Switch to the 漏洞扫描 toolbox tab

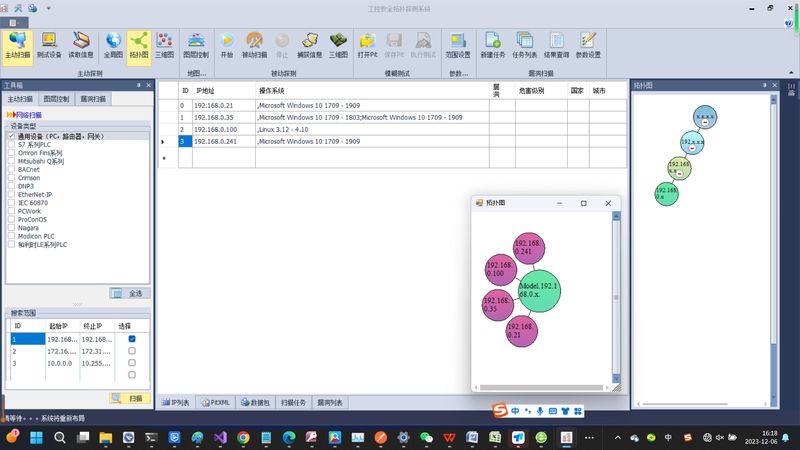click(x=93, y=99)
